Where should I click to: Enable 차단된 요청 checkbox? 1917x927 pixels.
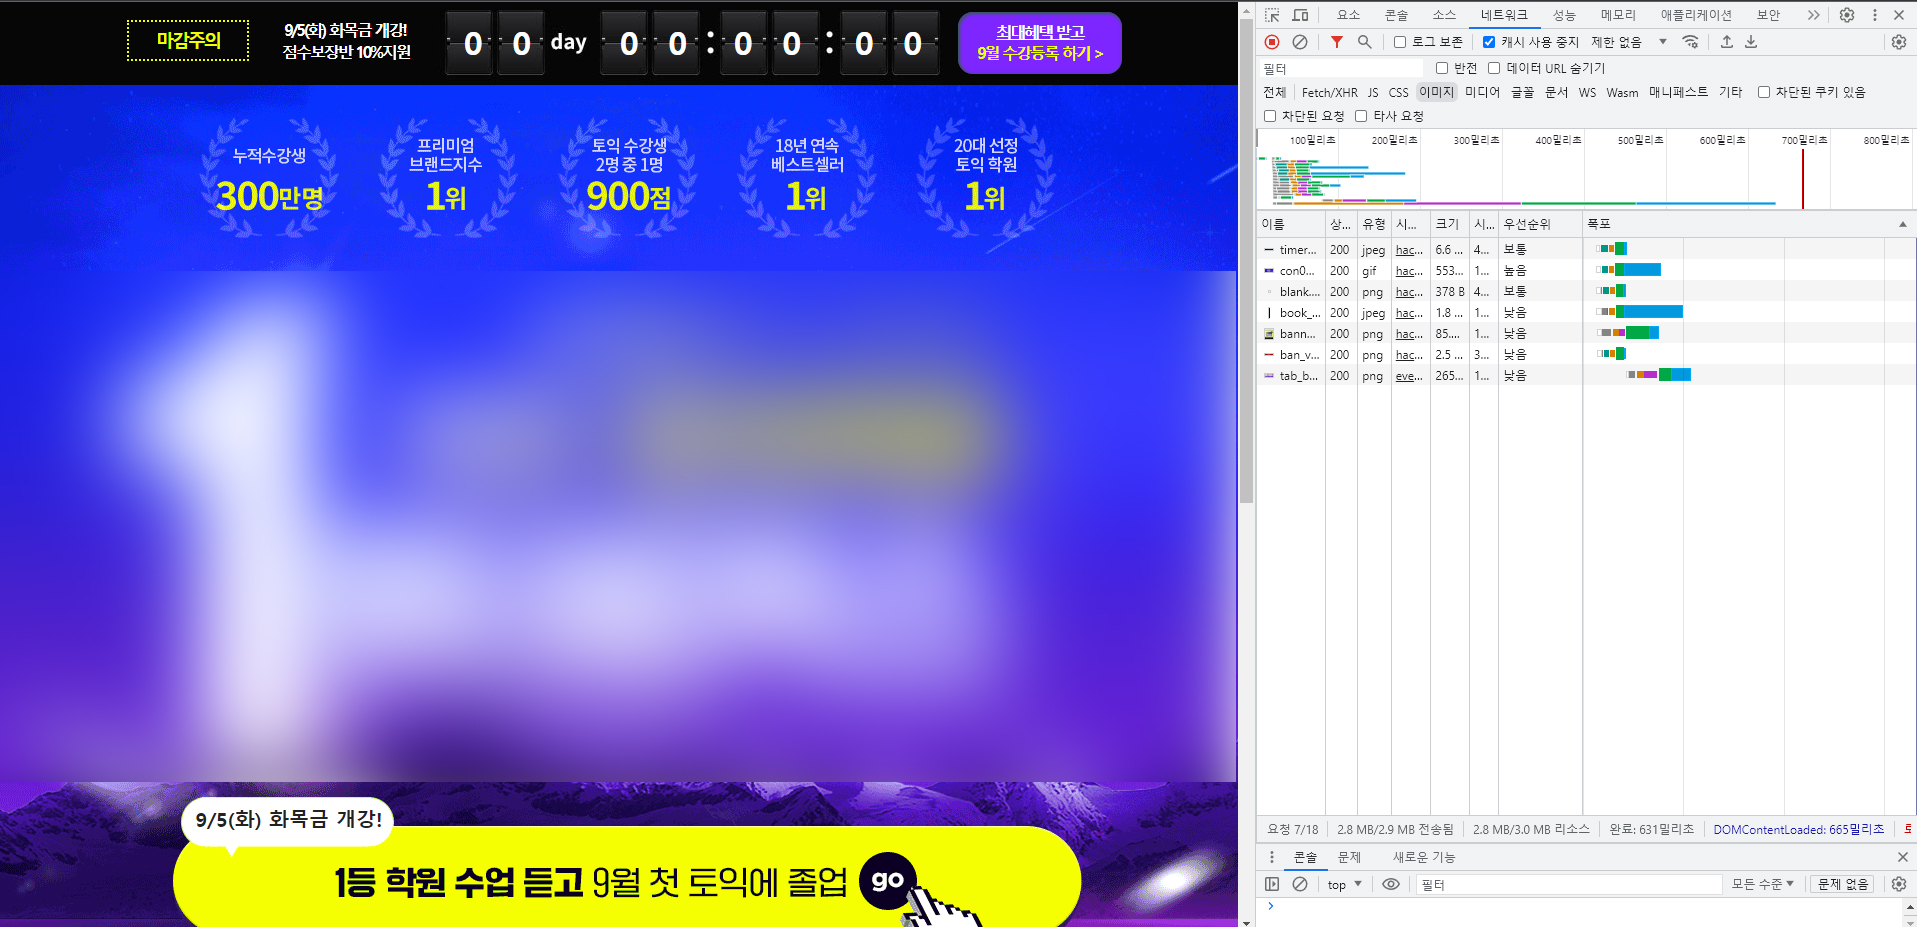point(1270,116)
